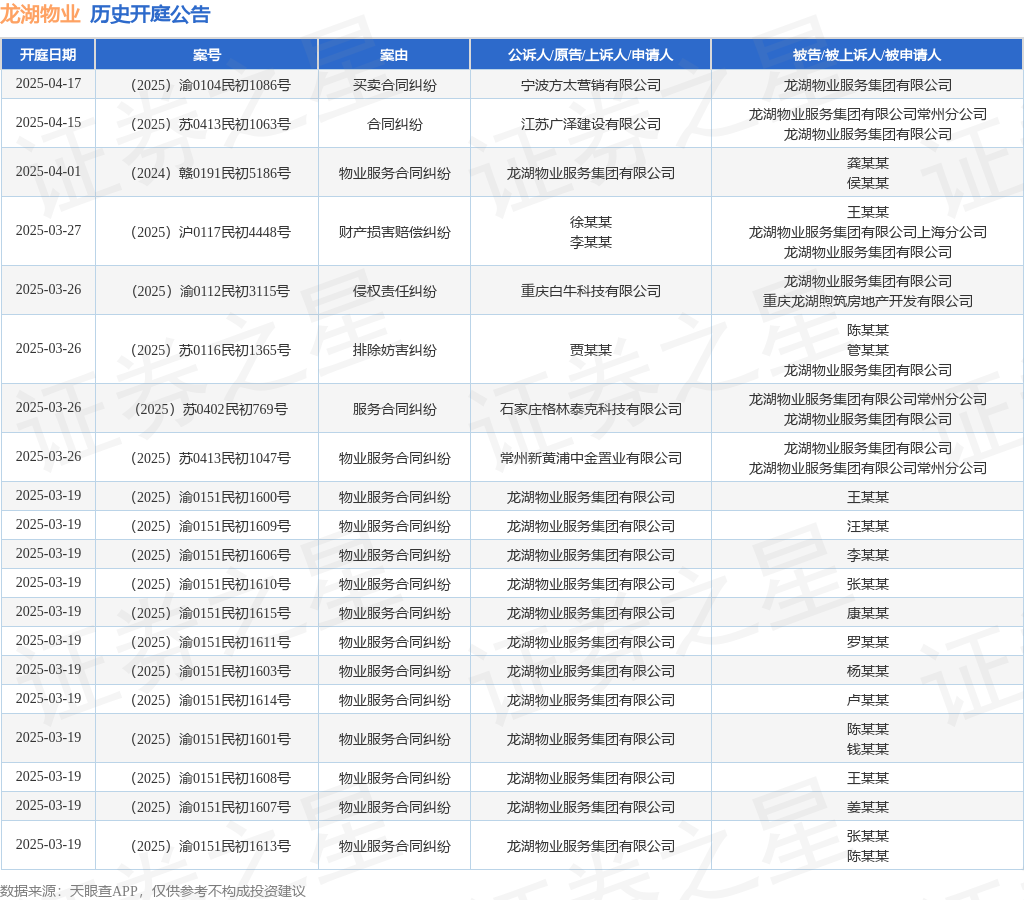Click the 被告/被上诉人/被申请人 column header
Screen dimensions: 1024x900
867,55
